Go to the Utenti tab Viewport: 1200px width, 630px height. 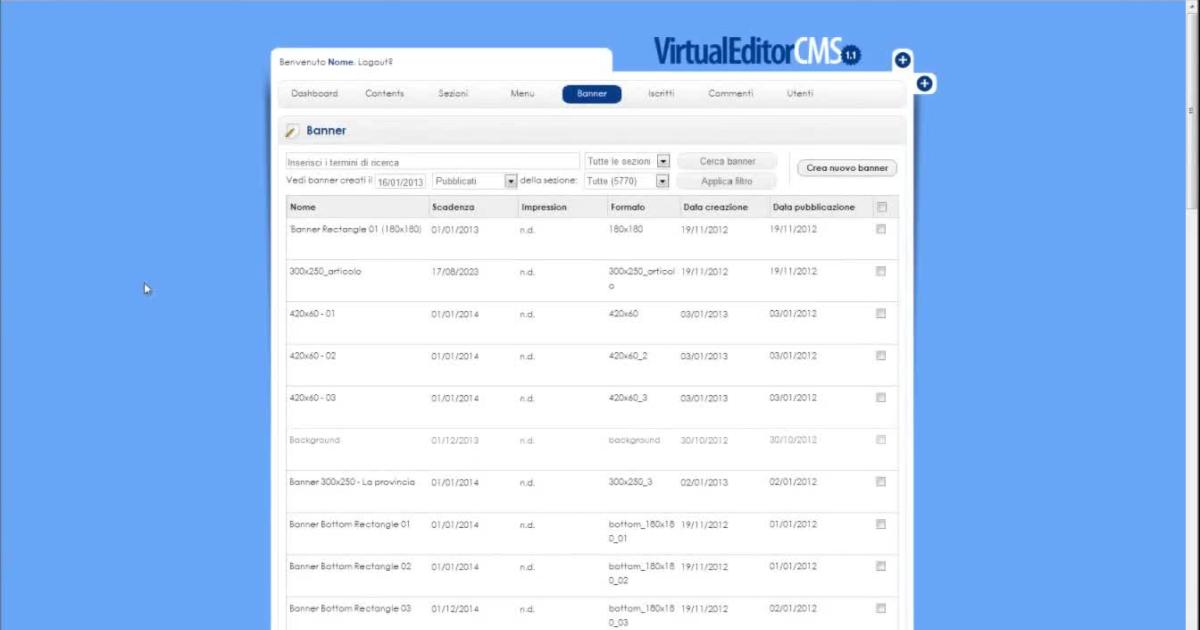click(x=799, y=94)
